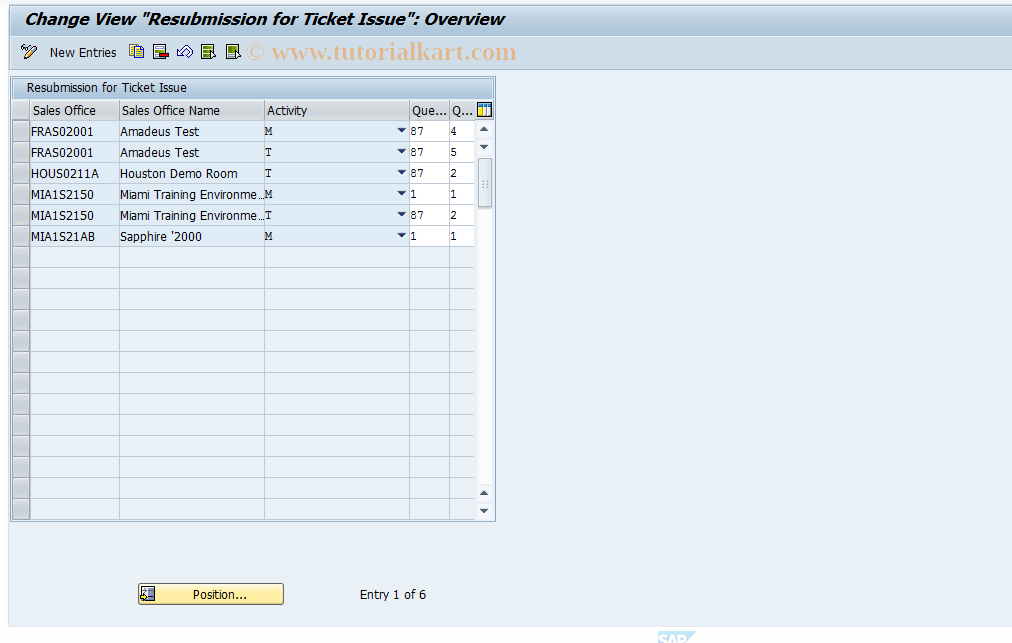Click the New Entries button
The width and height of the screenshot is (1012, 643).
pyautogui.click(x=83, y=52)
